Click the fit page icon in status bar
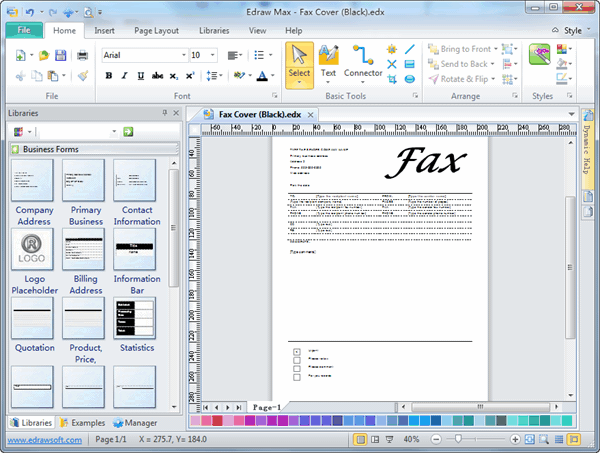The height and width of the screenshot is (453, 600). coord(530,439)
